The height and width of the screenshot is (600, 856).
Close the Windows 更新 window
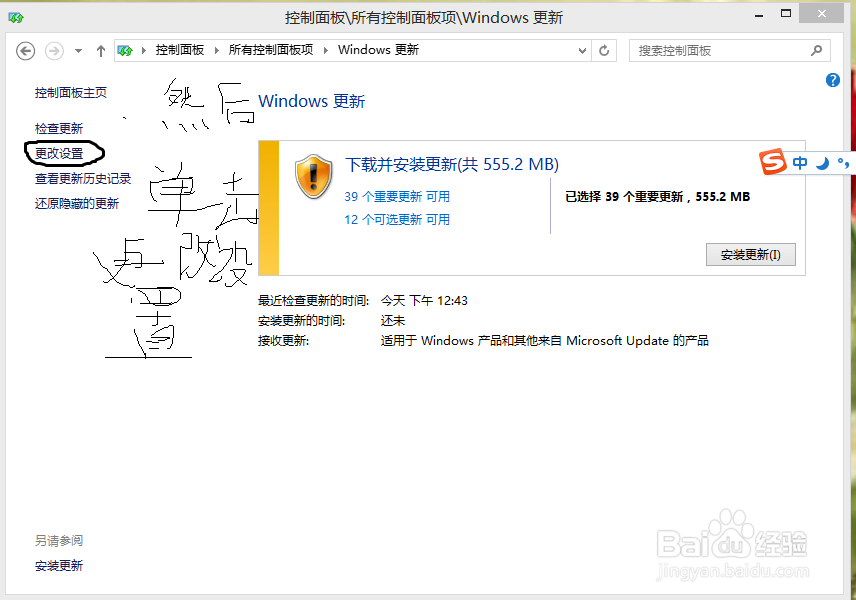pos(822,14)
